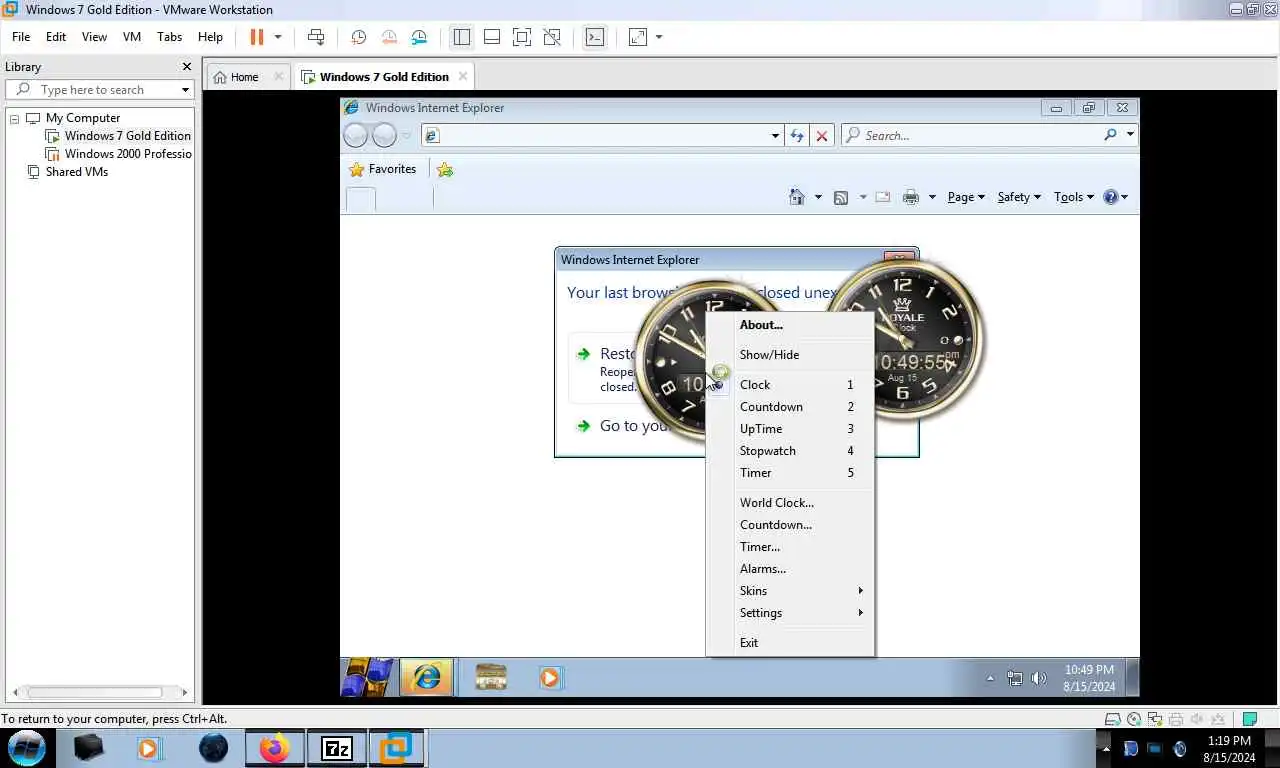Open the IE address bar dropdown arrow
The height and width of the screenshot is (768, 1280).
point(775,135)
